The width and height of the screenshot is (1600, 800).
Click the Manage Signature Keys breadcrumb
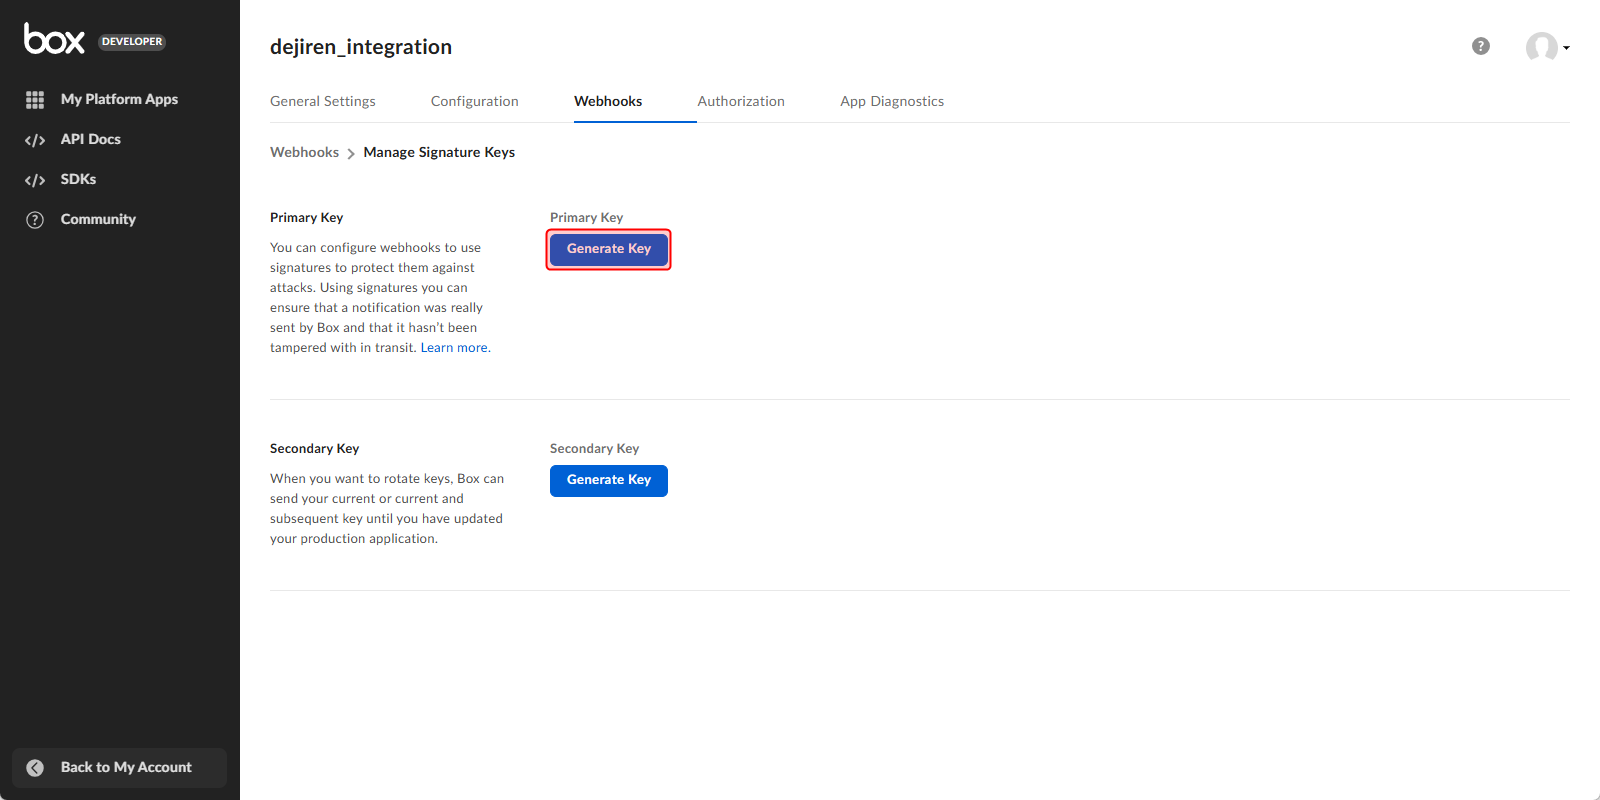pos(439,152)
